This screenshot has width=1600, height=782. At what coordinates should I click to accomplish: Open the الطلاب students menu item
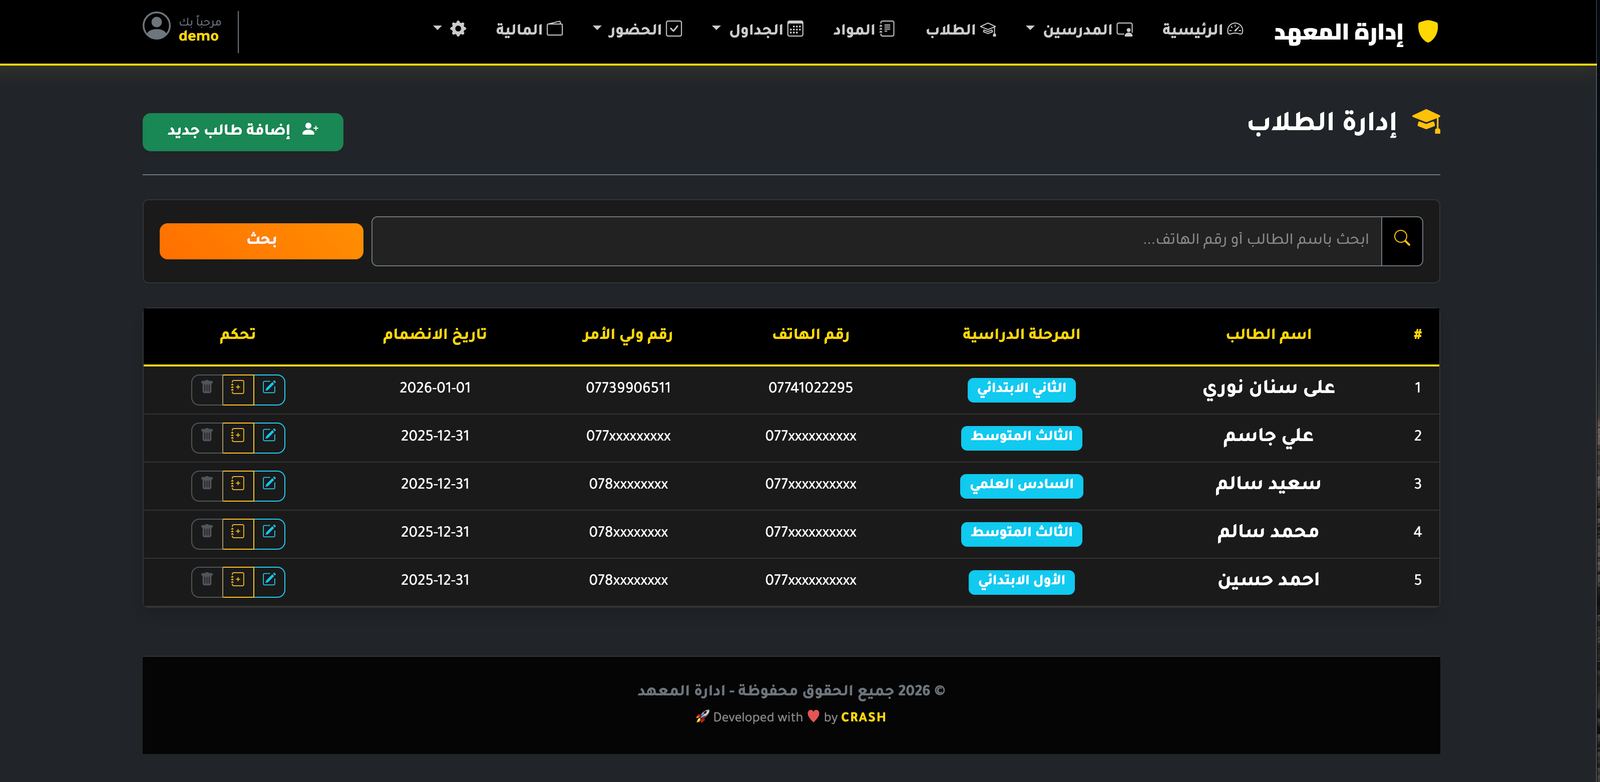(960, 29)
